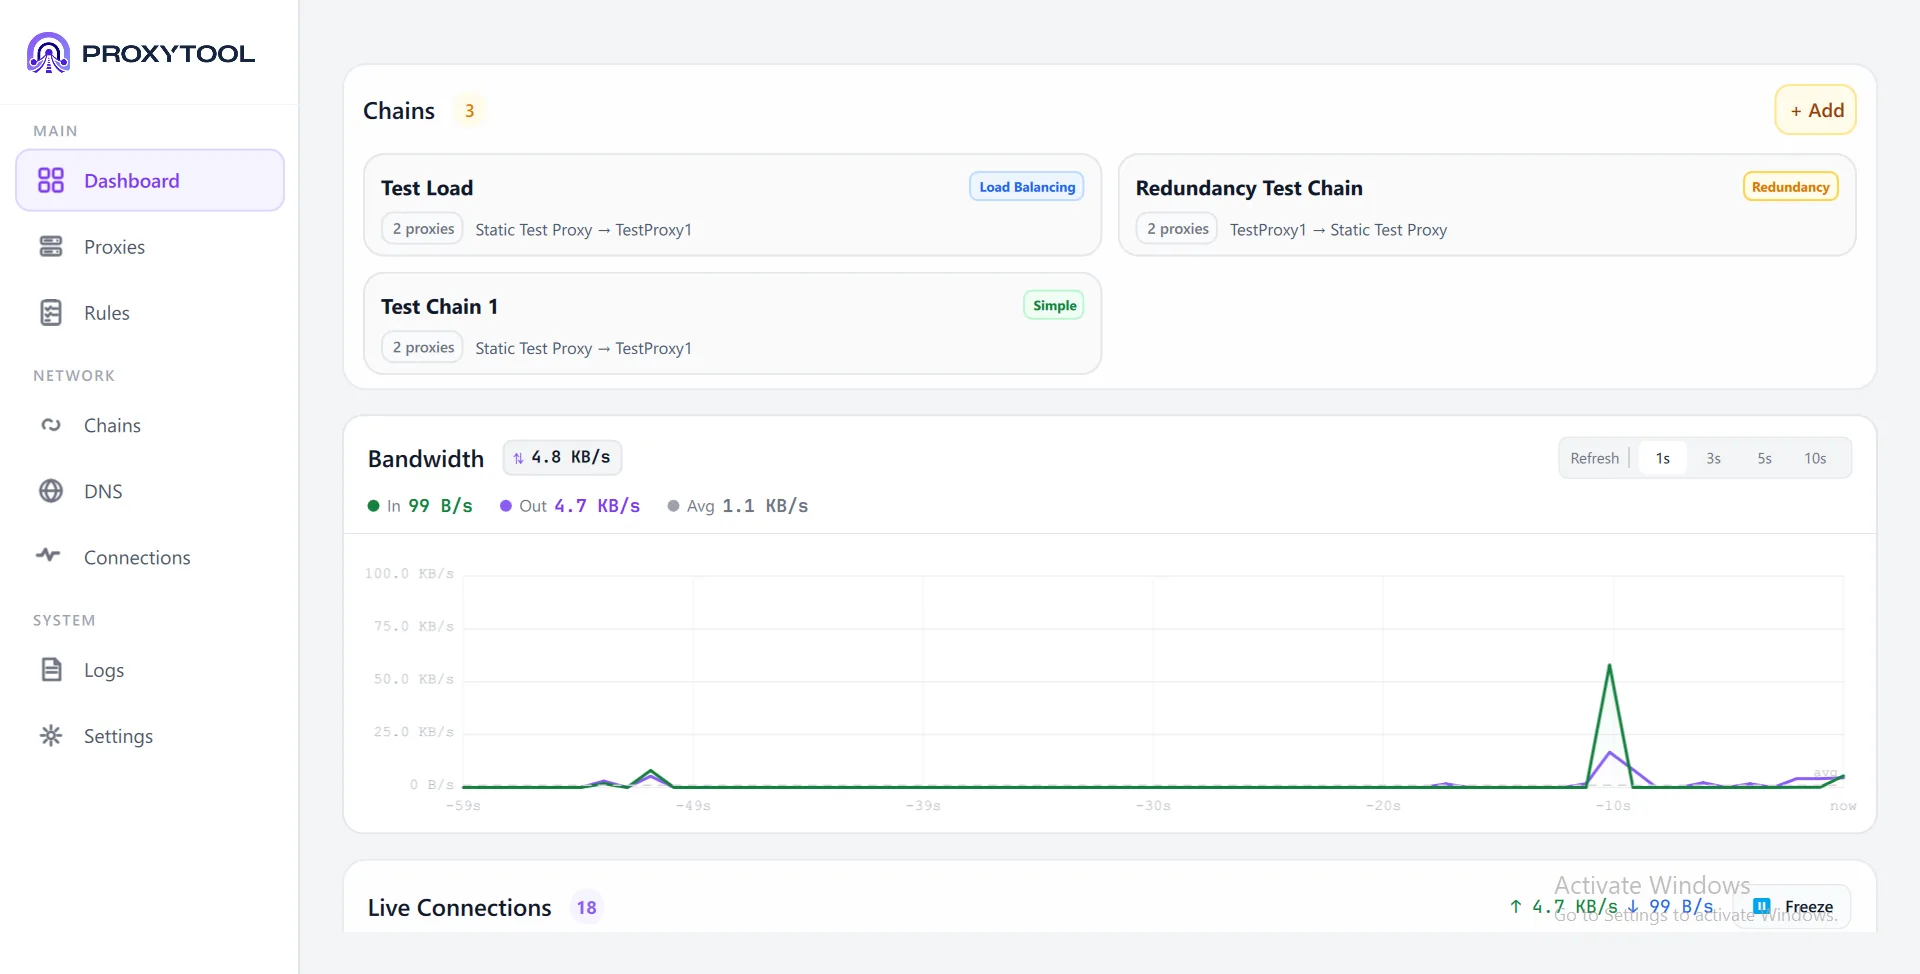This screenshot has height=974, width=1920.
Task: Open the Test Load chain card
Action: pyautogui.click(x=732, y=205)
